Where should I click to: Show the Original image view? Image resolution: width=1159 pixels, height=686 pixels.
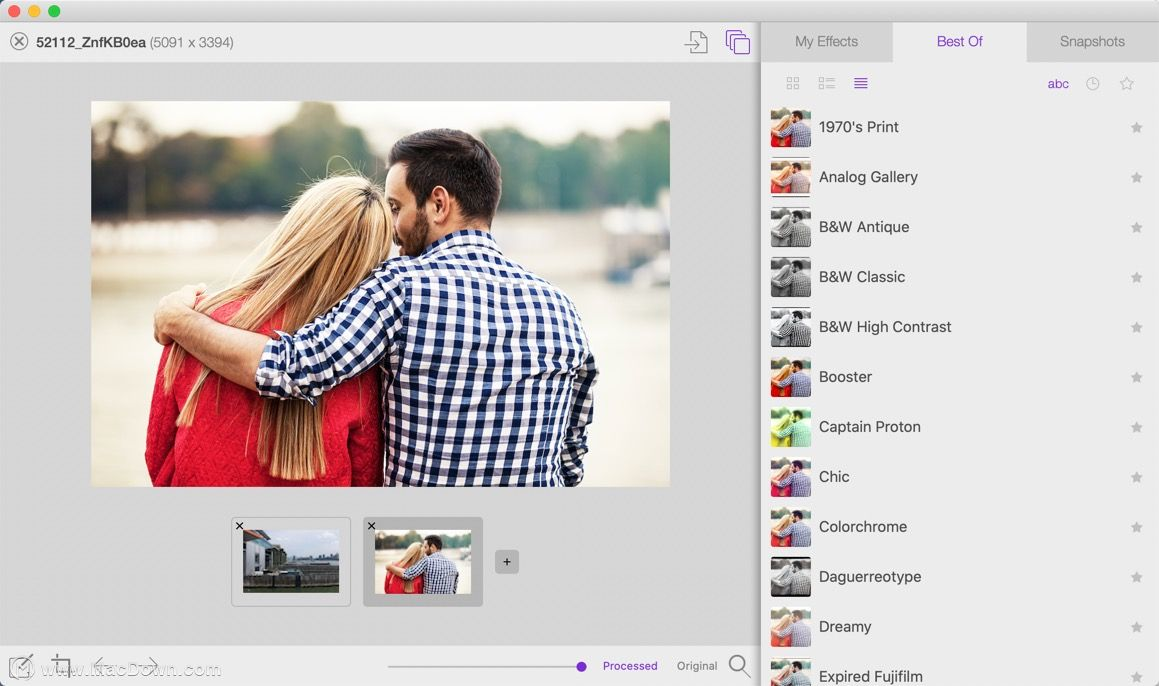(x=697, y=666)
